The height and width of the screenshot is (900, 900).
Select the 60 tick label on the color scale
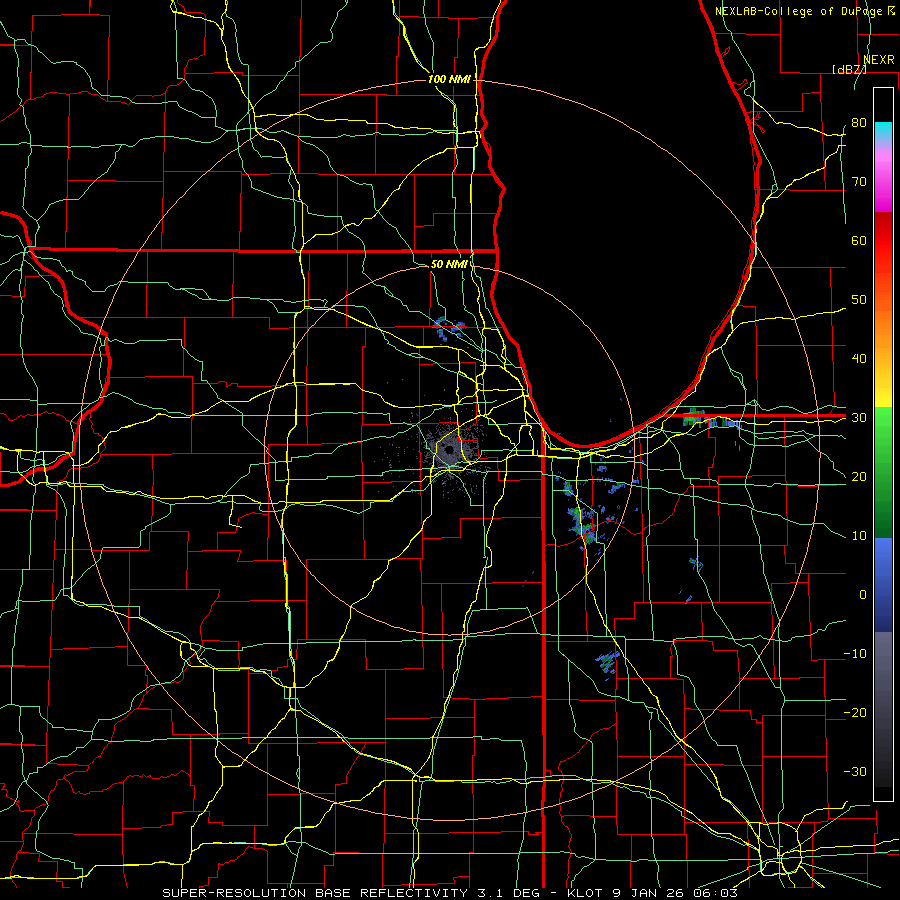coord(859,240)
